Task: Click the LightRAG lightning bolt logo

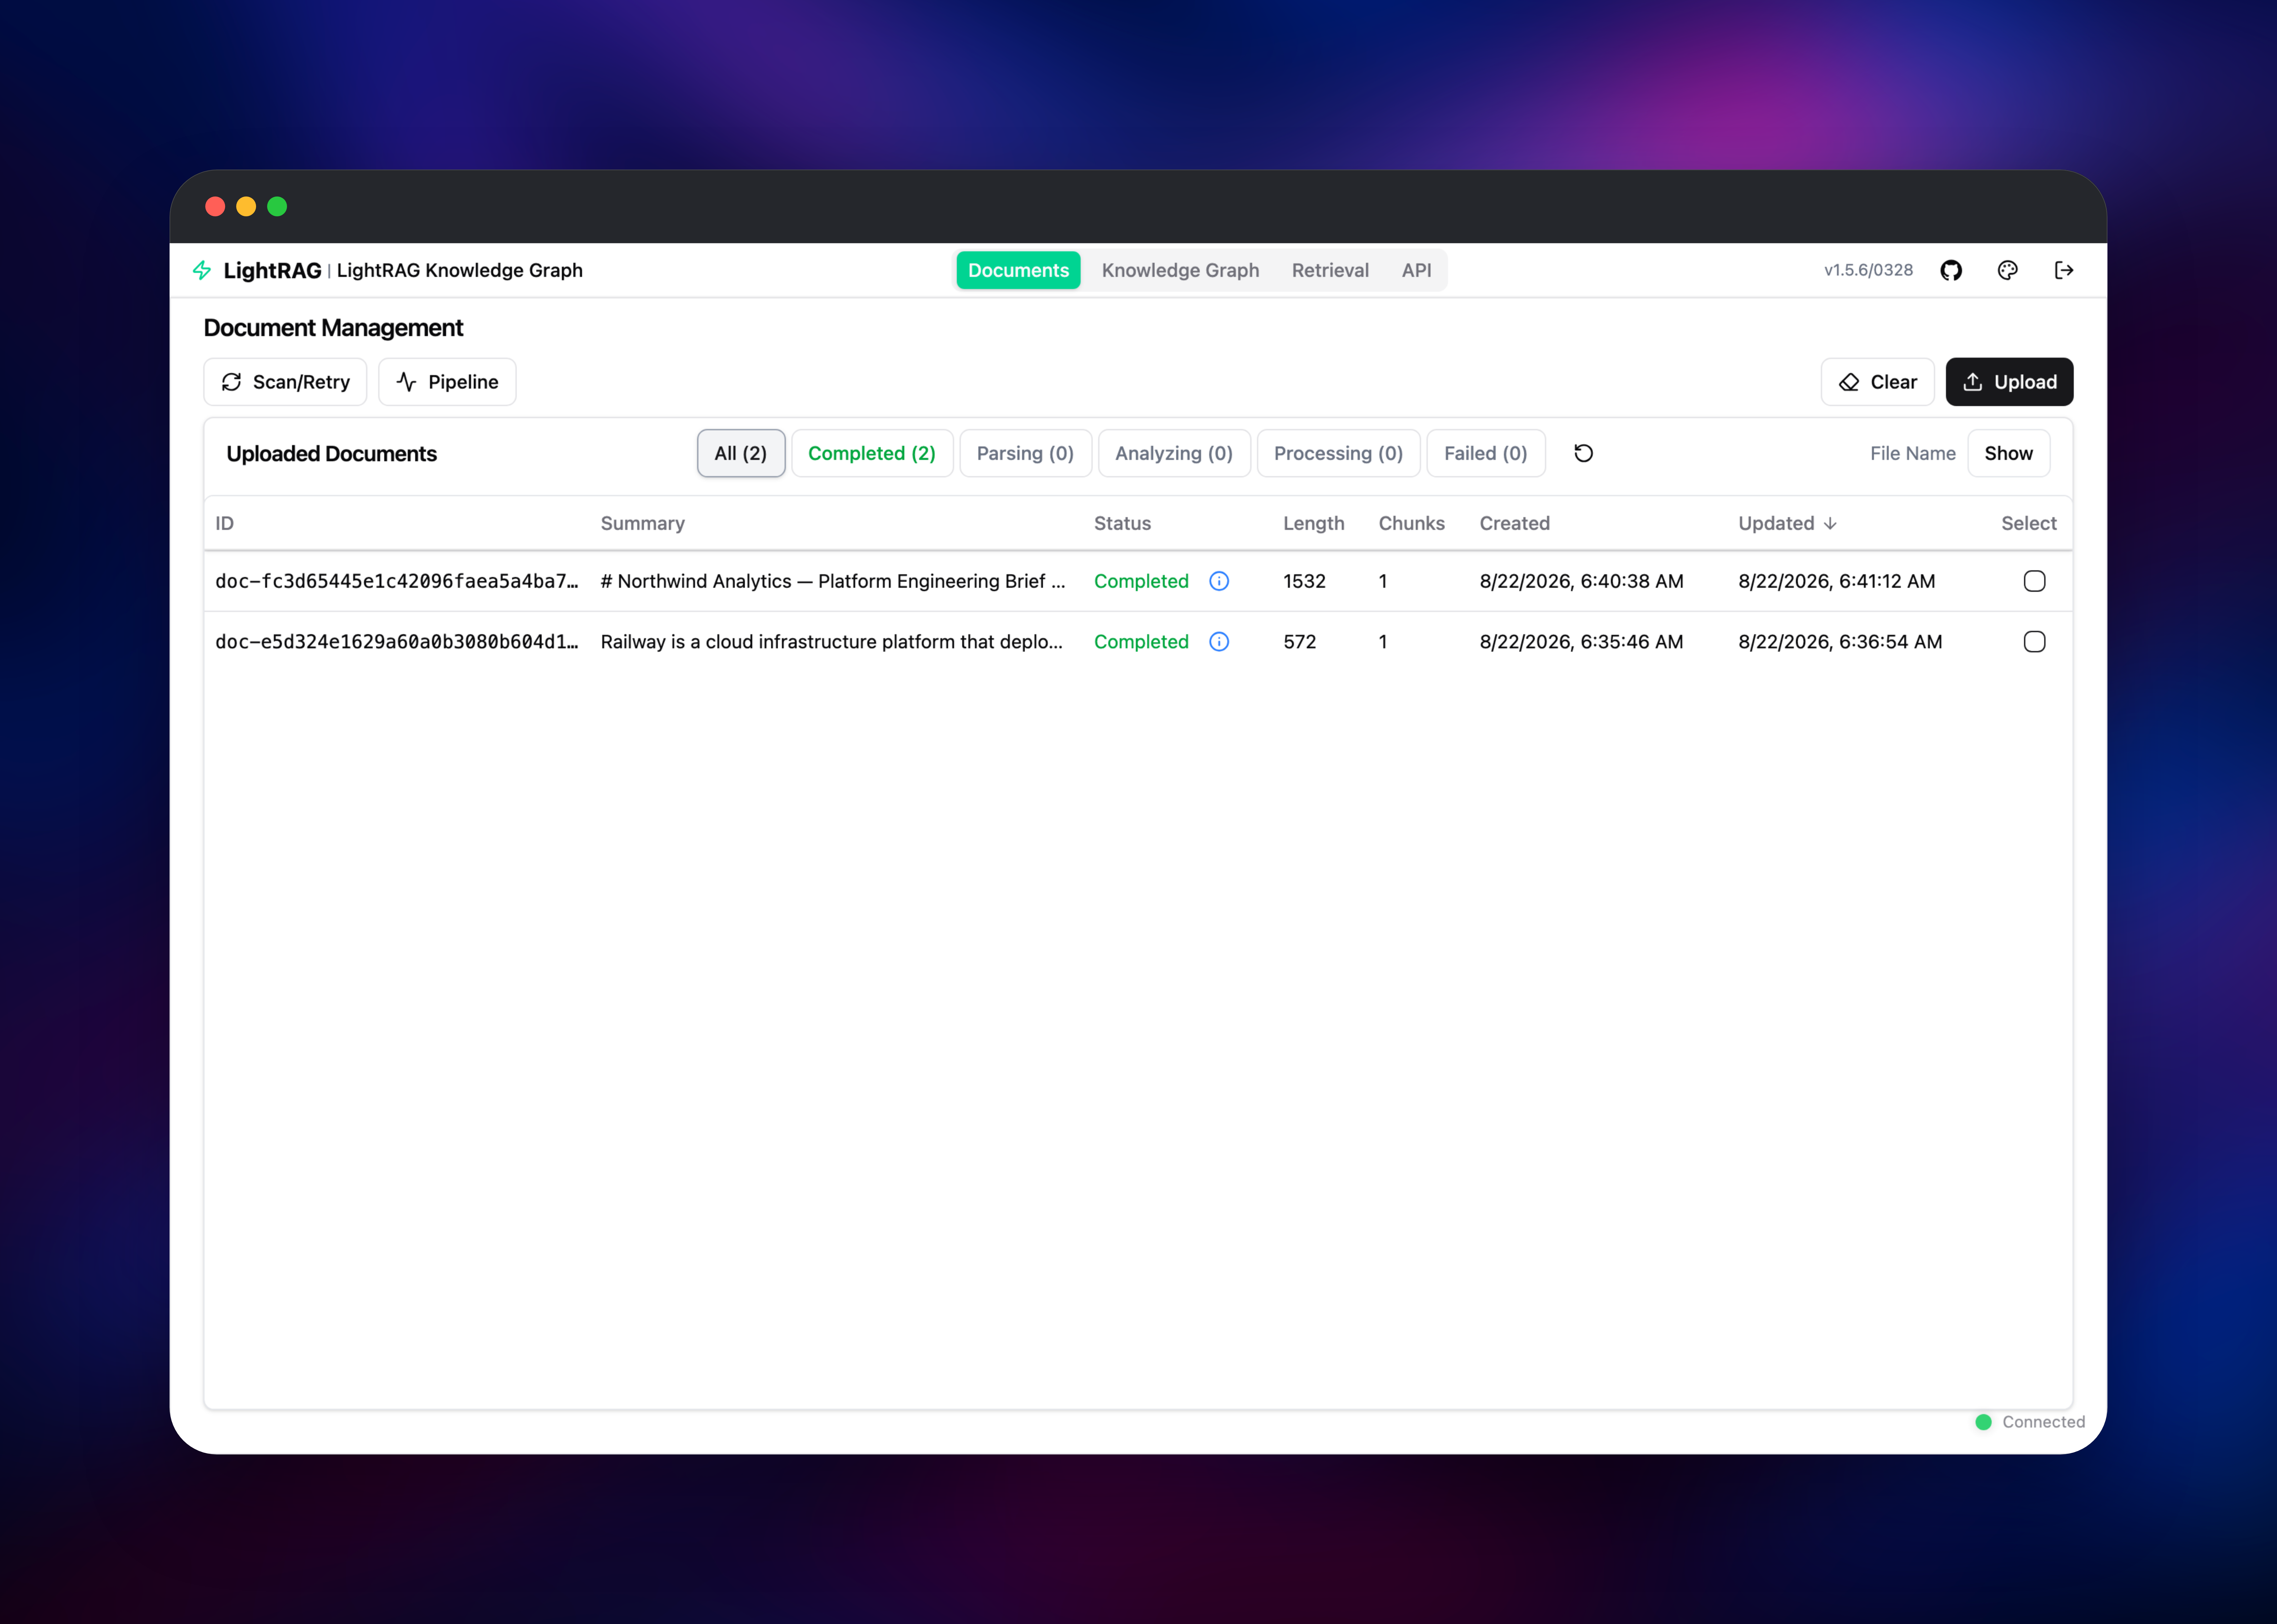Action: [x=202, y=270]
